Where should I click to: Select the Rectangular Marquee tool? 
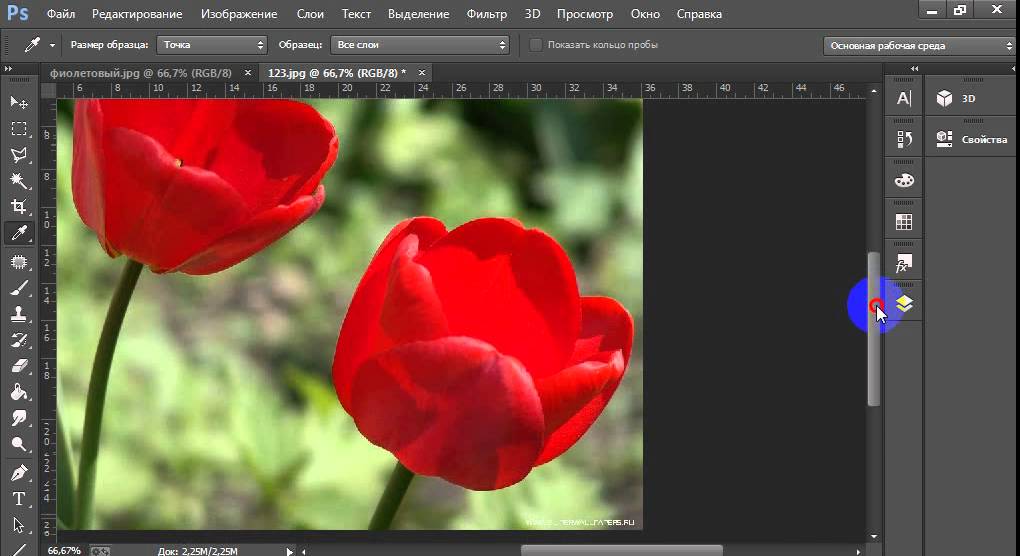tap(19, 129)
